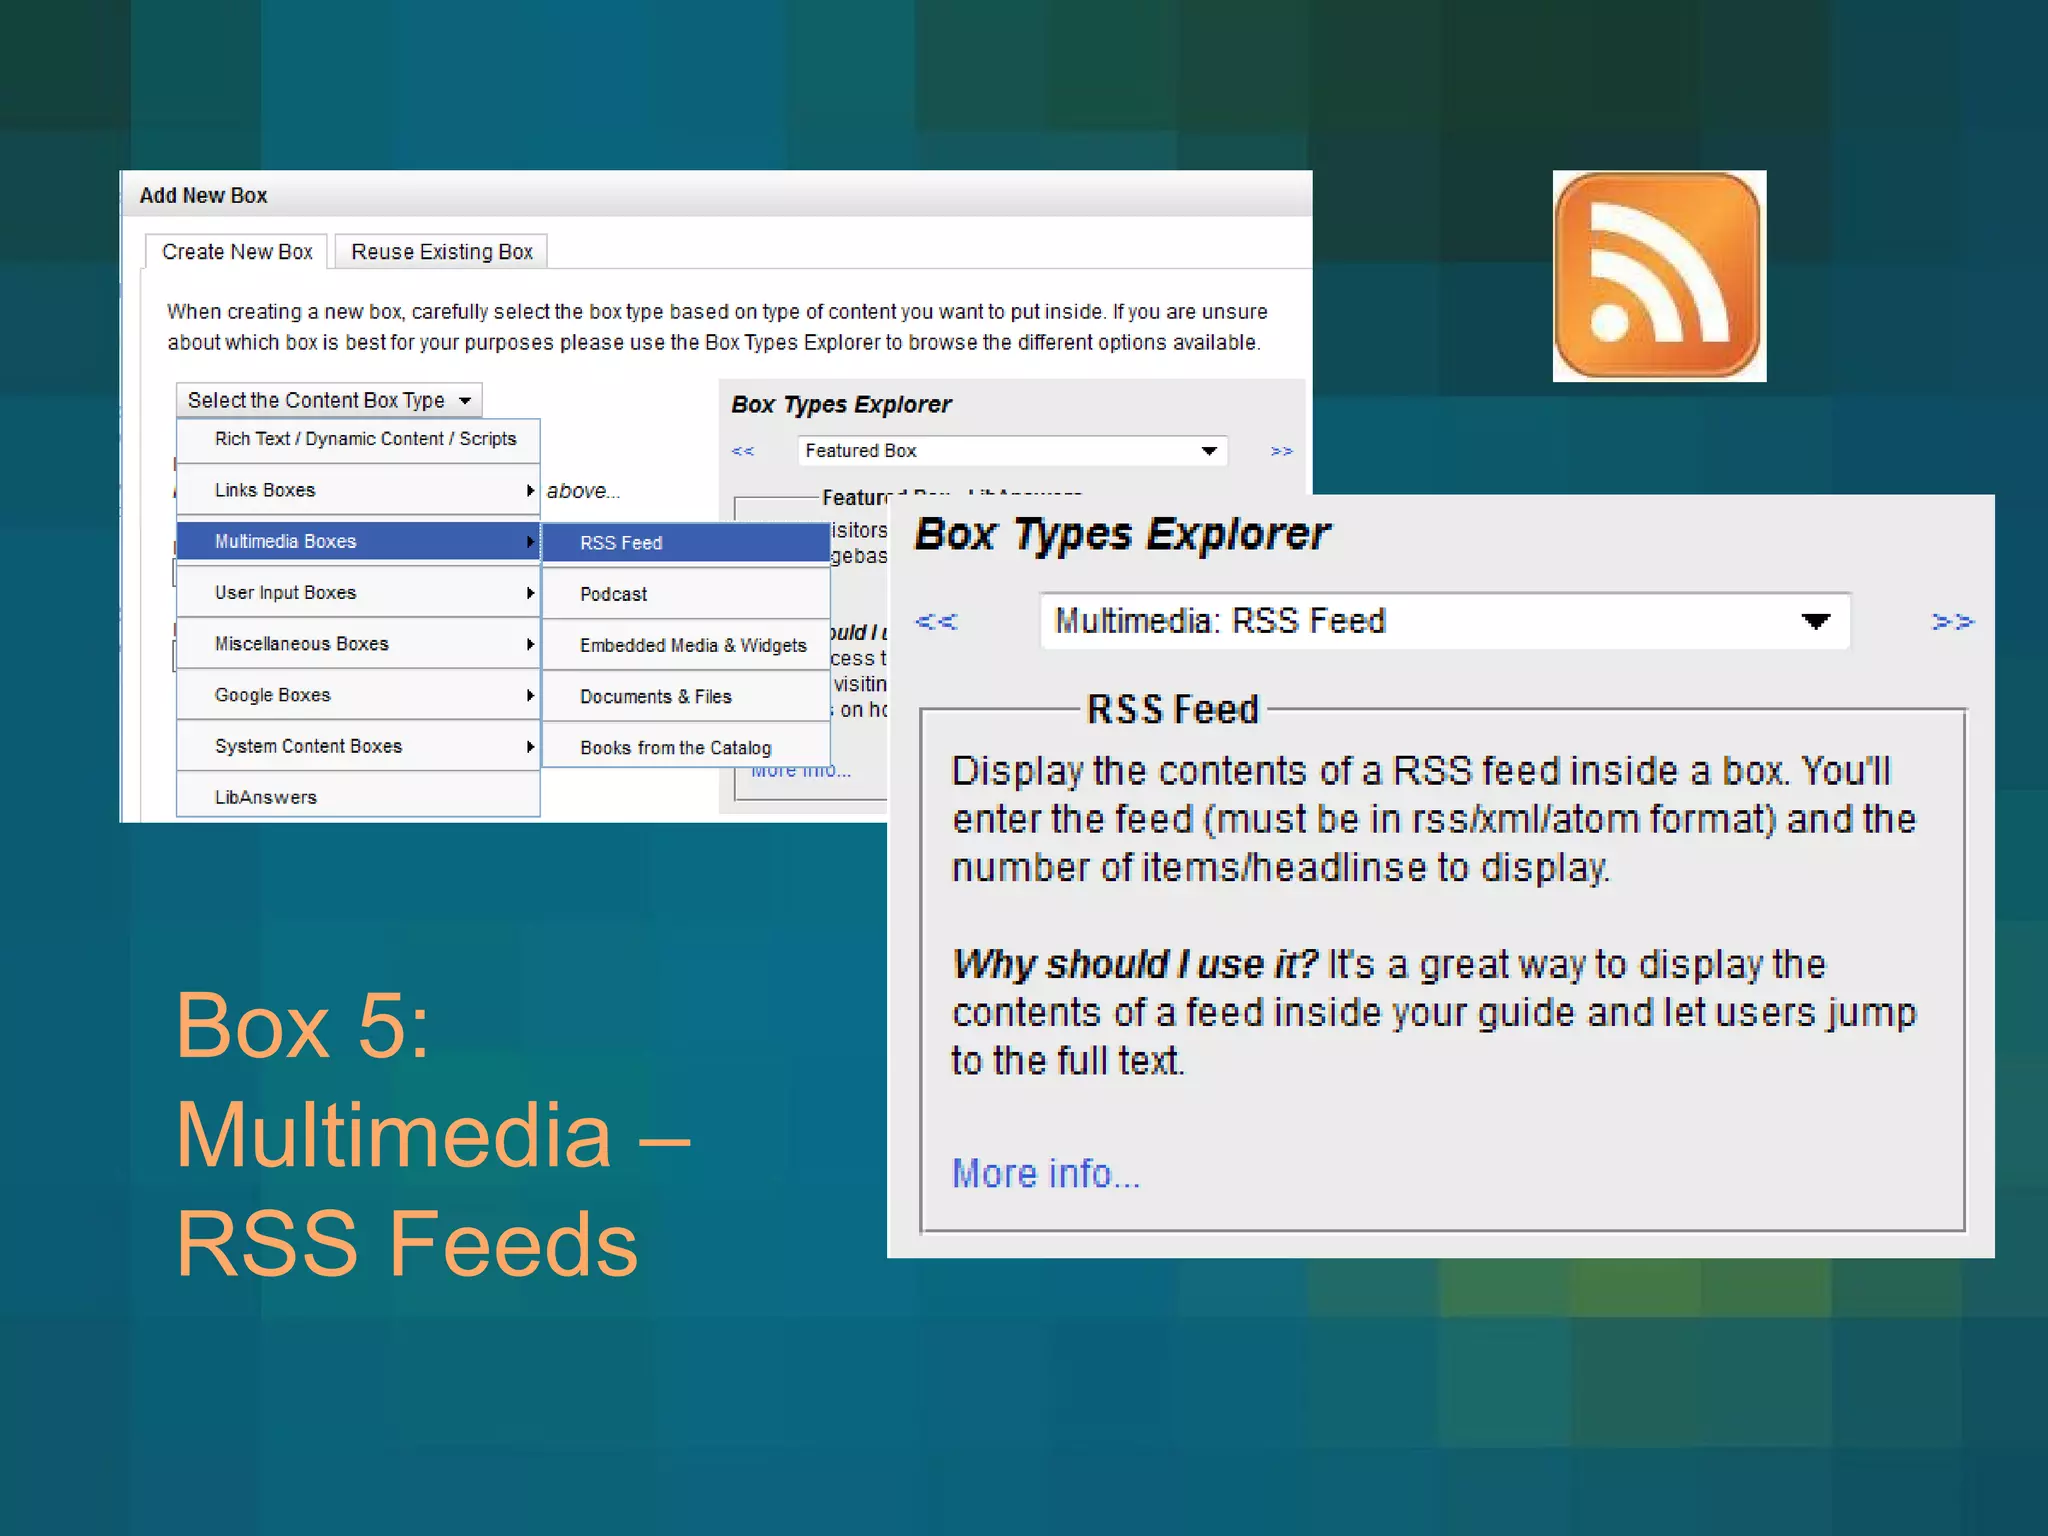The height and width of the screenshot is (1536, 2048).
Task: Open the System Content Boxes submenu
Action: [x=358, y=746]
